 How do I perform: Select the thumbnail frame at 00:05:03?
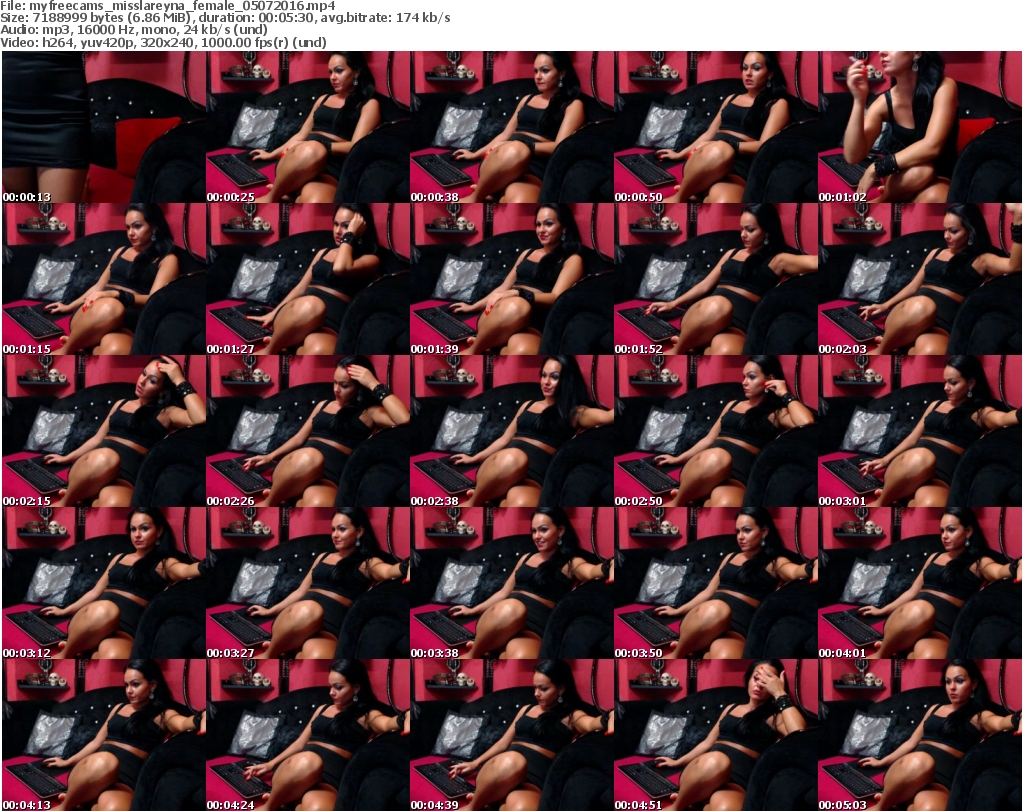pos(920,735)
